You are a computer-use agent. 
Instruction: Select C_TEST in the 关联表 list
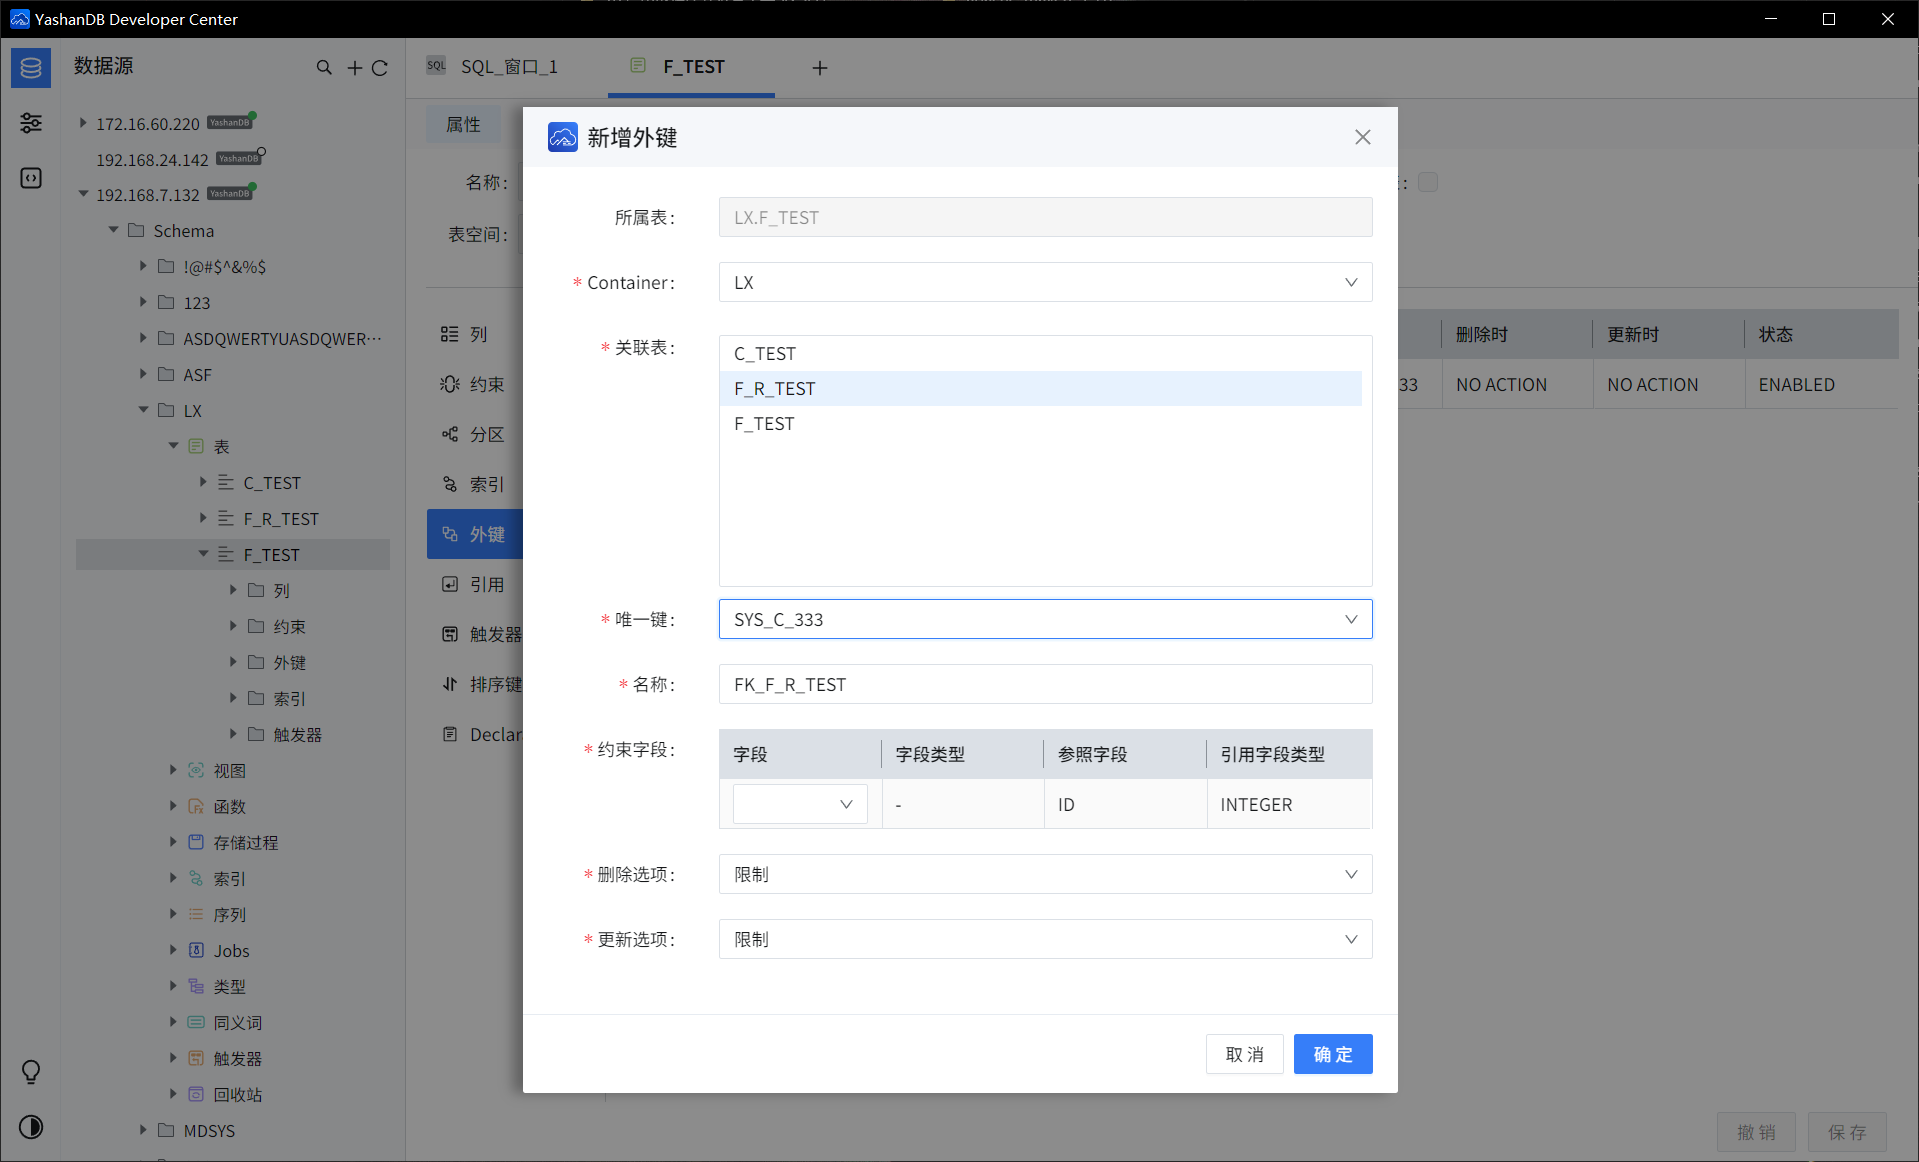pyautogui.click(x=765, y=354)
